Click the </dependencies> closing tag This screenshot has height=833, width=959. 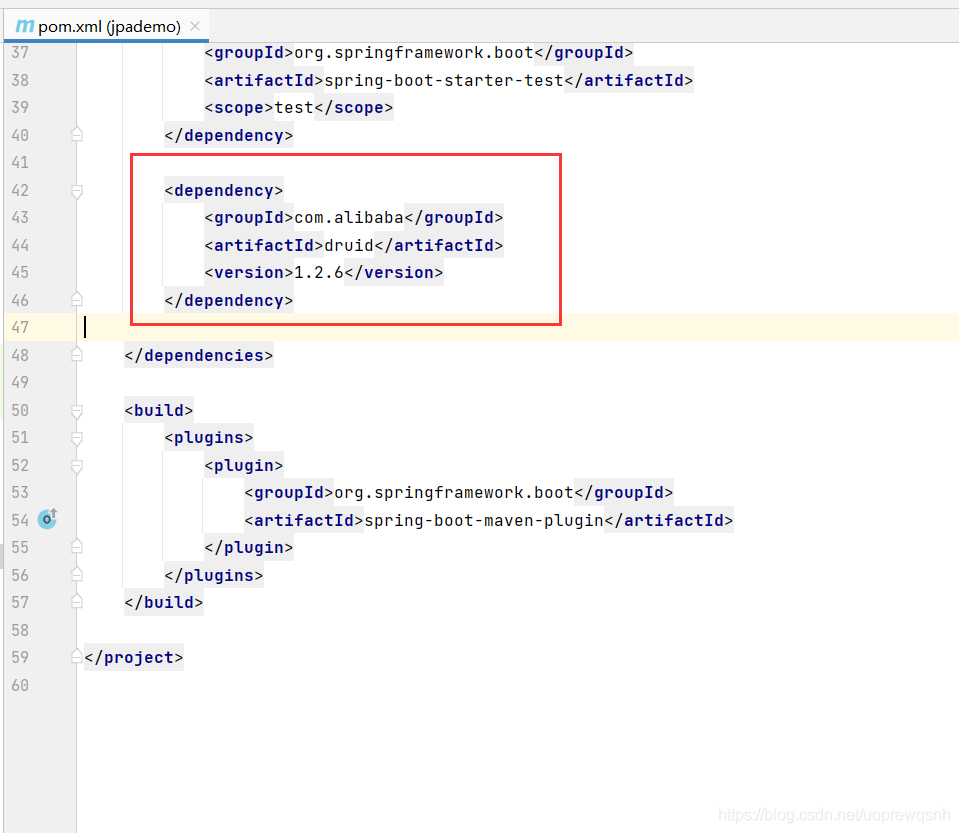click(x=199, y=355)
